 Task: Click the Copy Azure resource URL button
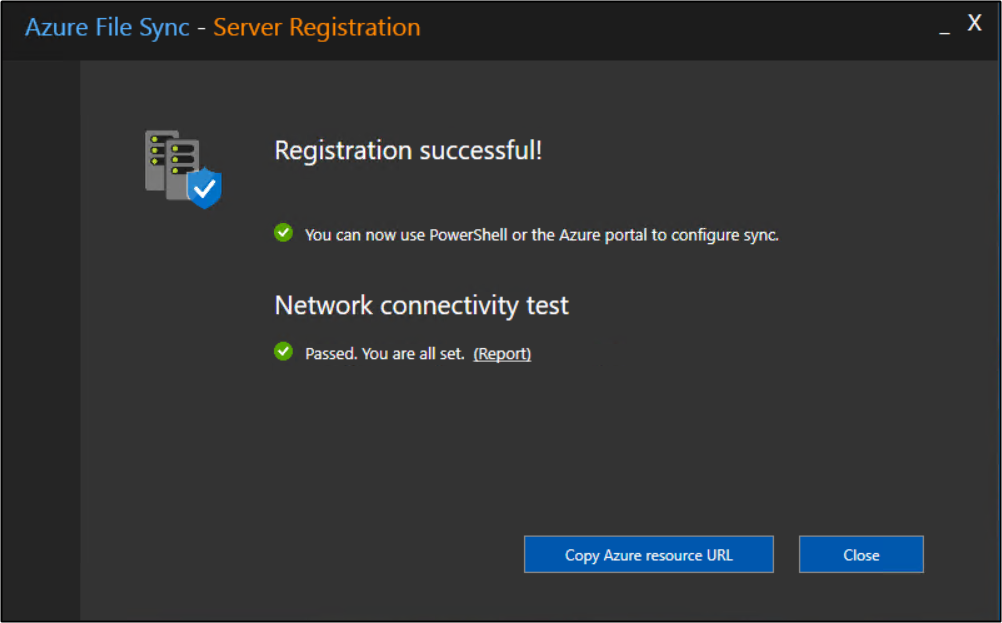pos(648,554)
